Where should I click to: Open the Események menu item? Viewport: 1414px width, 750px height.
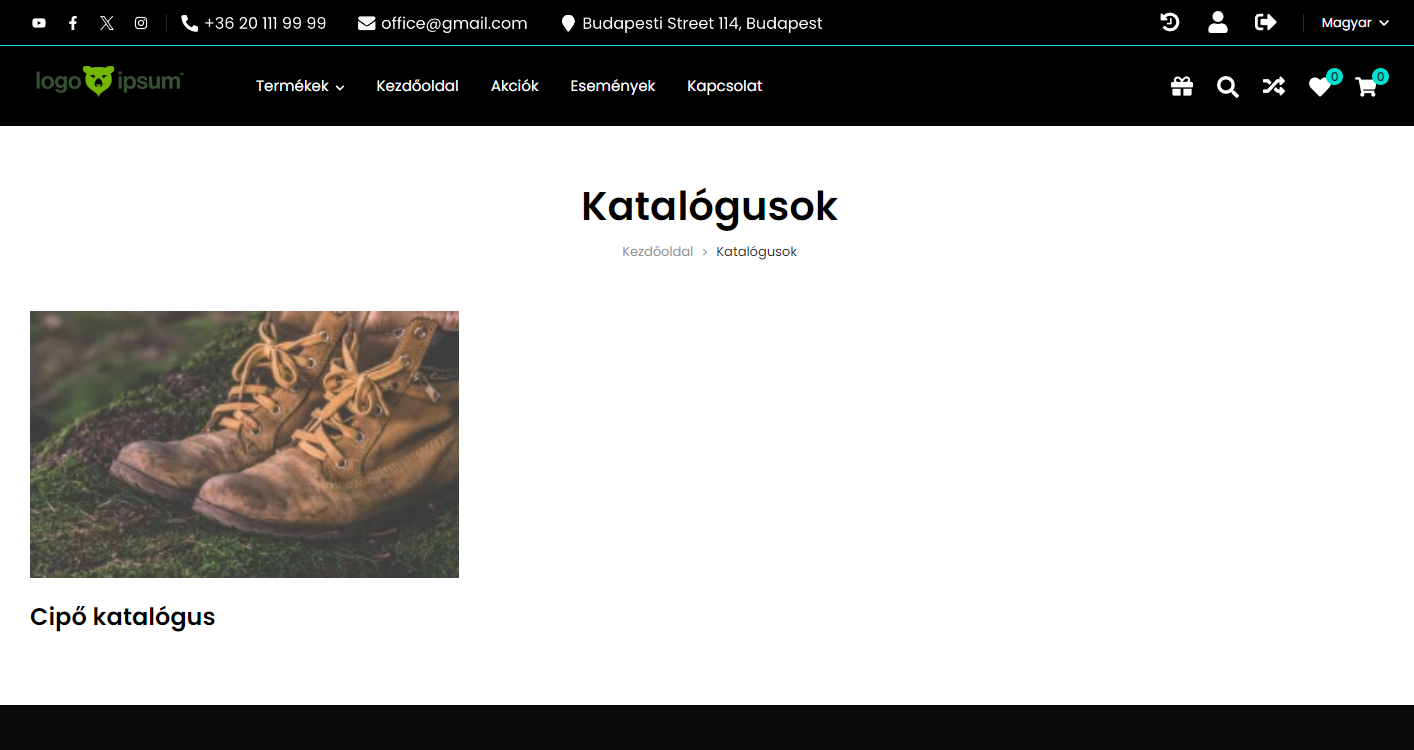tap(612, 86)
